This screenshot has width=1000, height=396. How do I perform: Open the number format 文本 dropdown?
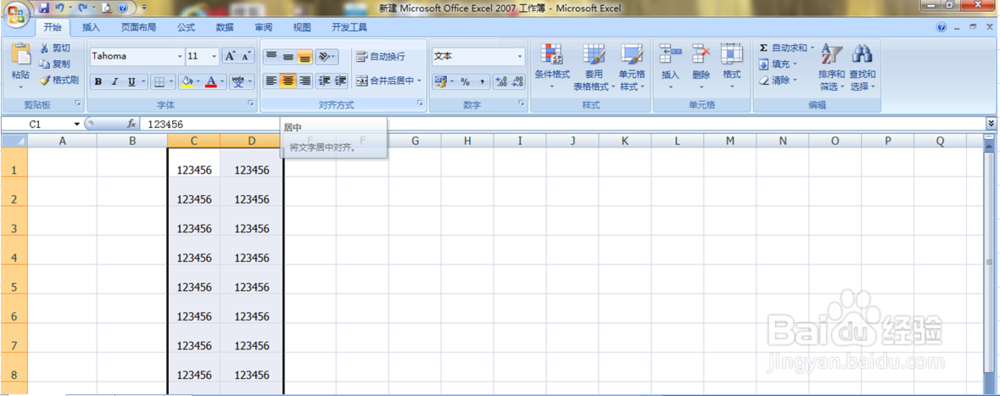(520, 56)
